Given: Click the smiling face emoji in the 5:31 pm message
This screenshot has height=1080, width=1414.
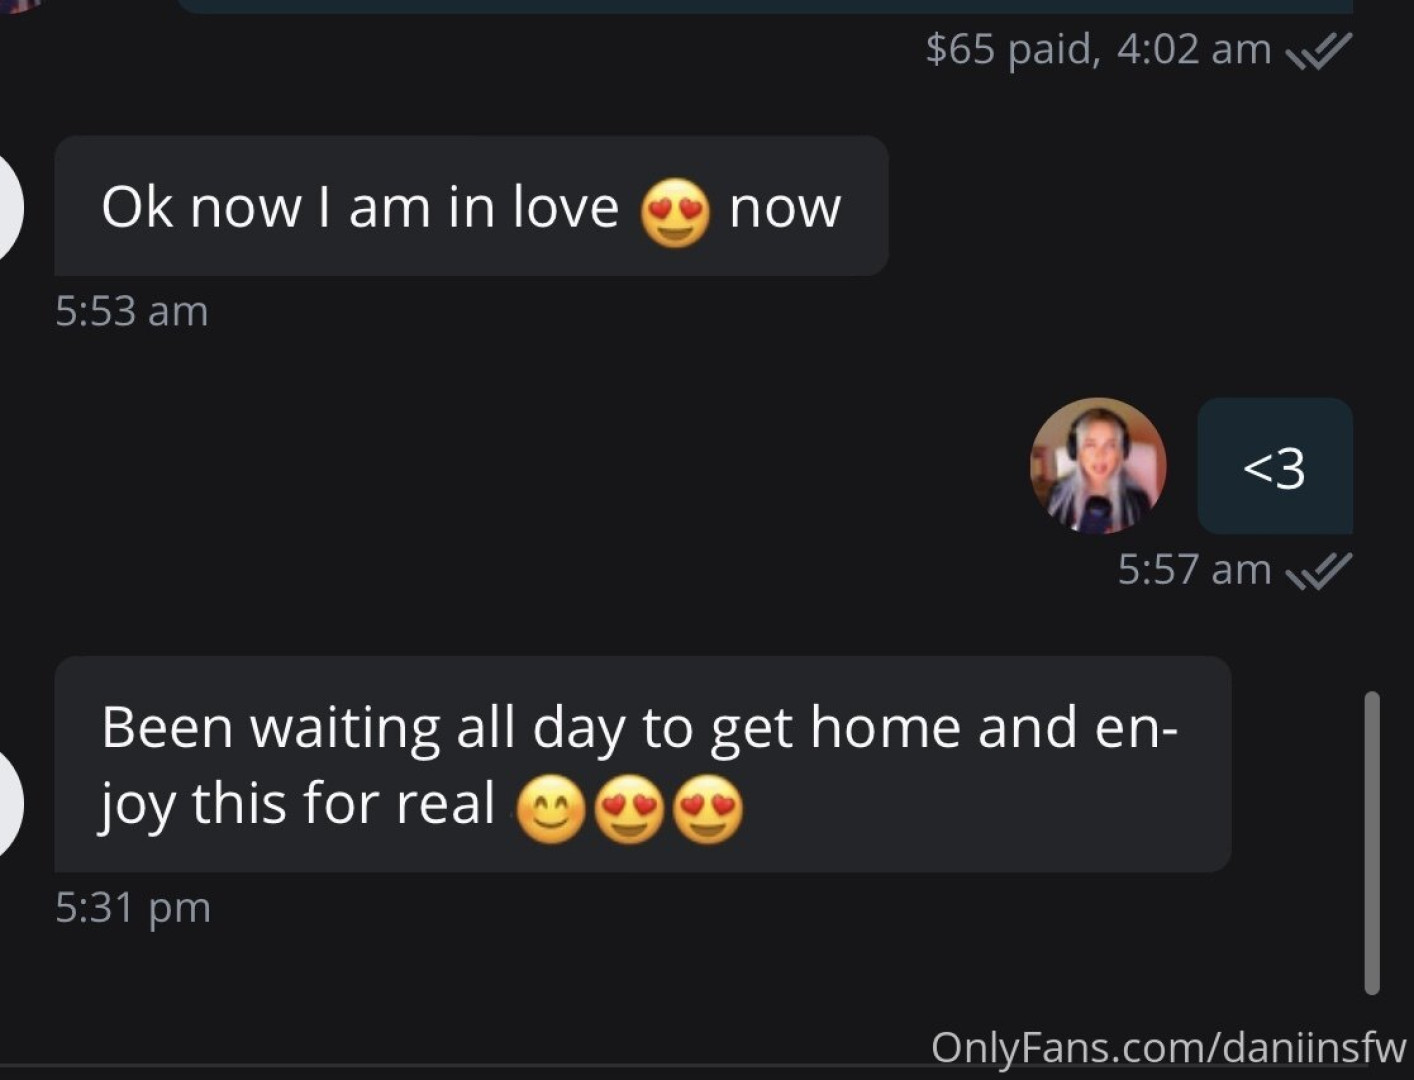Looking at the screenshot, I should click(x=549, y=807).
